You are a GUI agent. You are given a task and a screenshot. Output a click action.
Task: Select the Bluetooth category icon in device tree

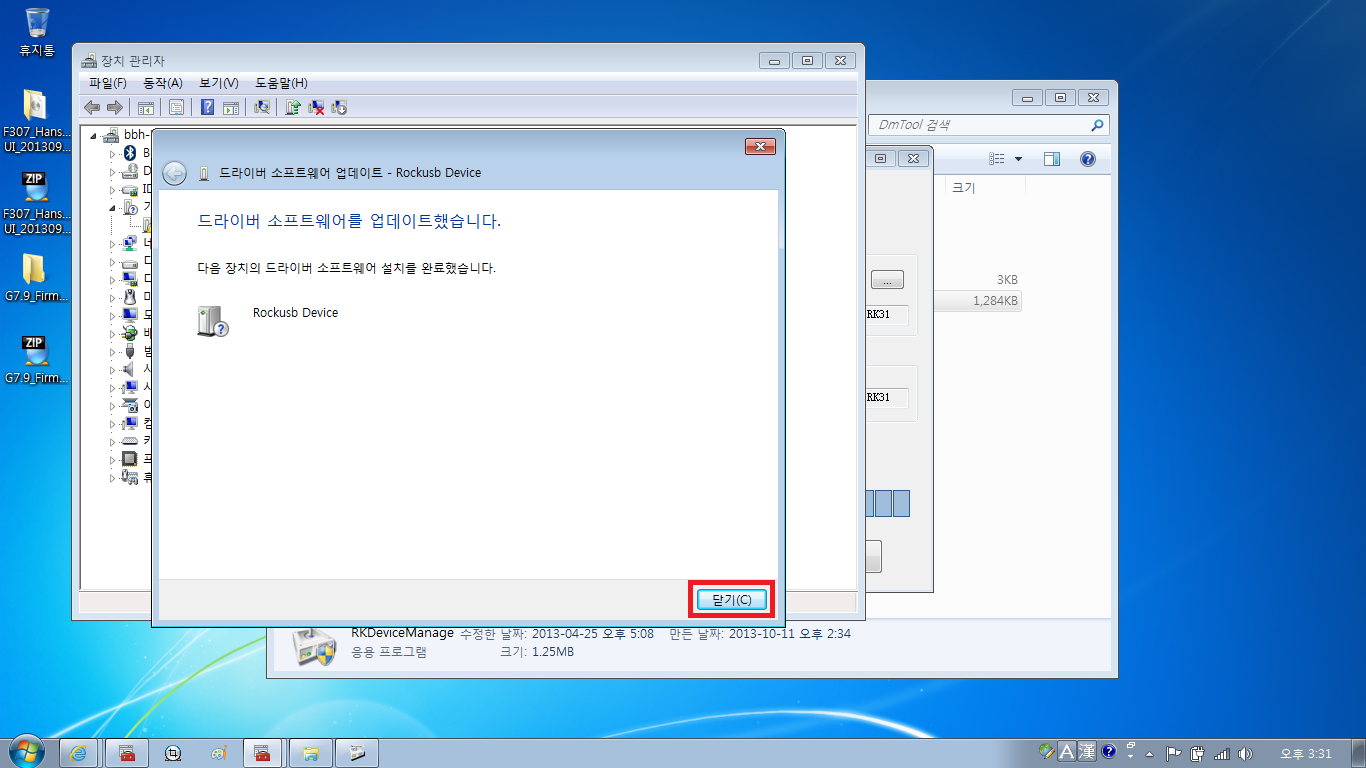(129, 153)
